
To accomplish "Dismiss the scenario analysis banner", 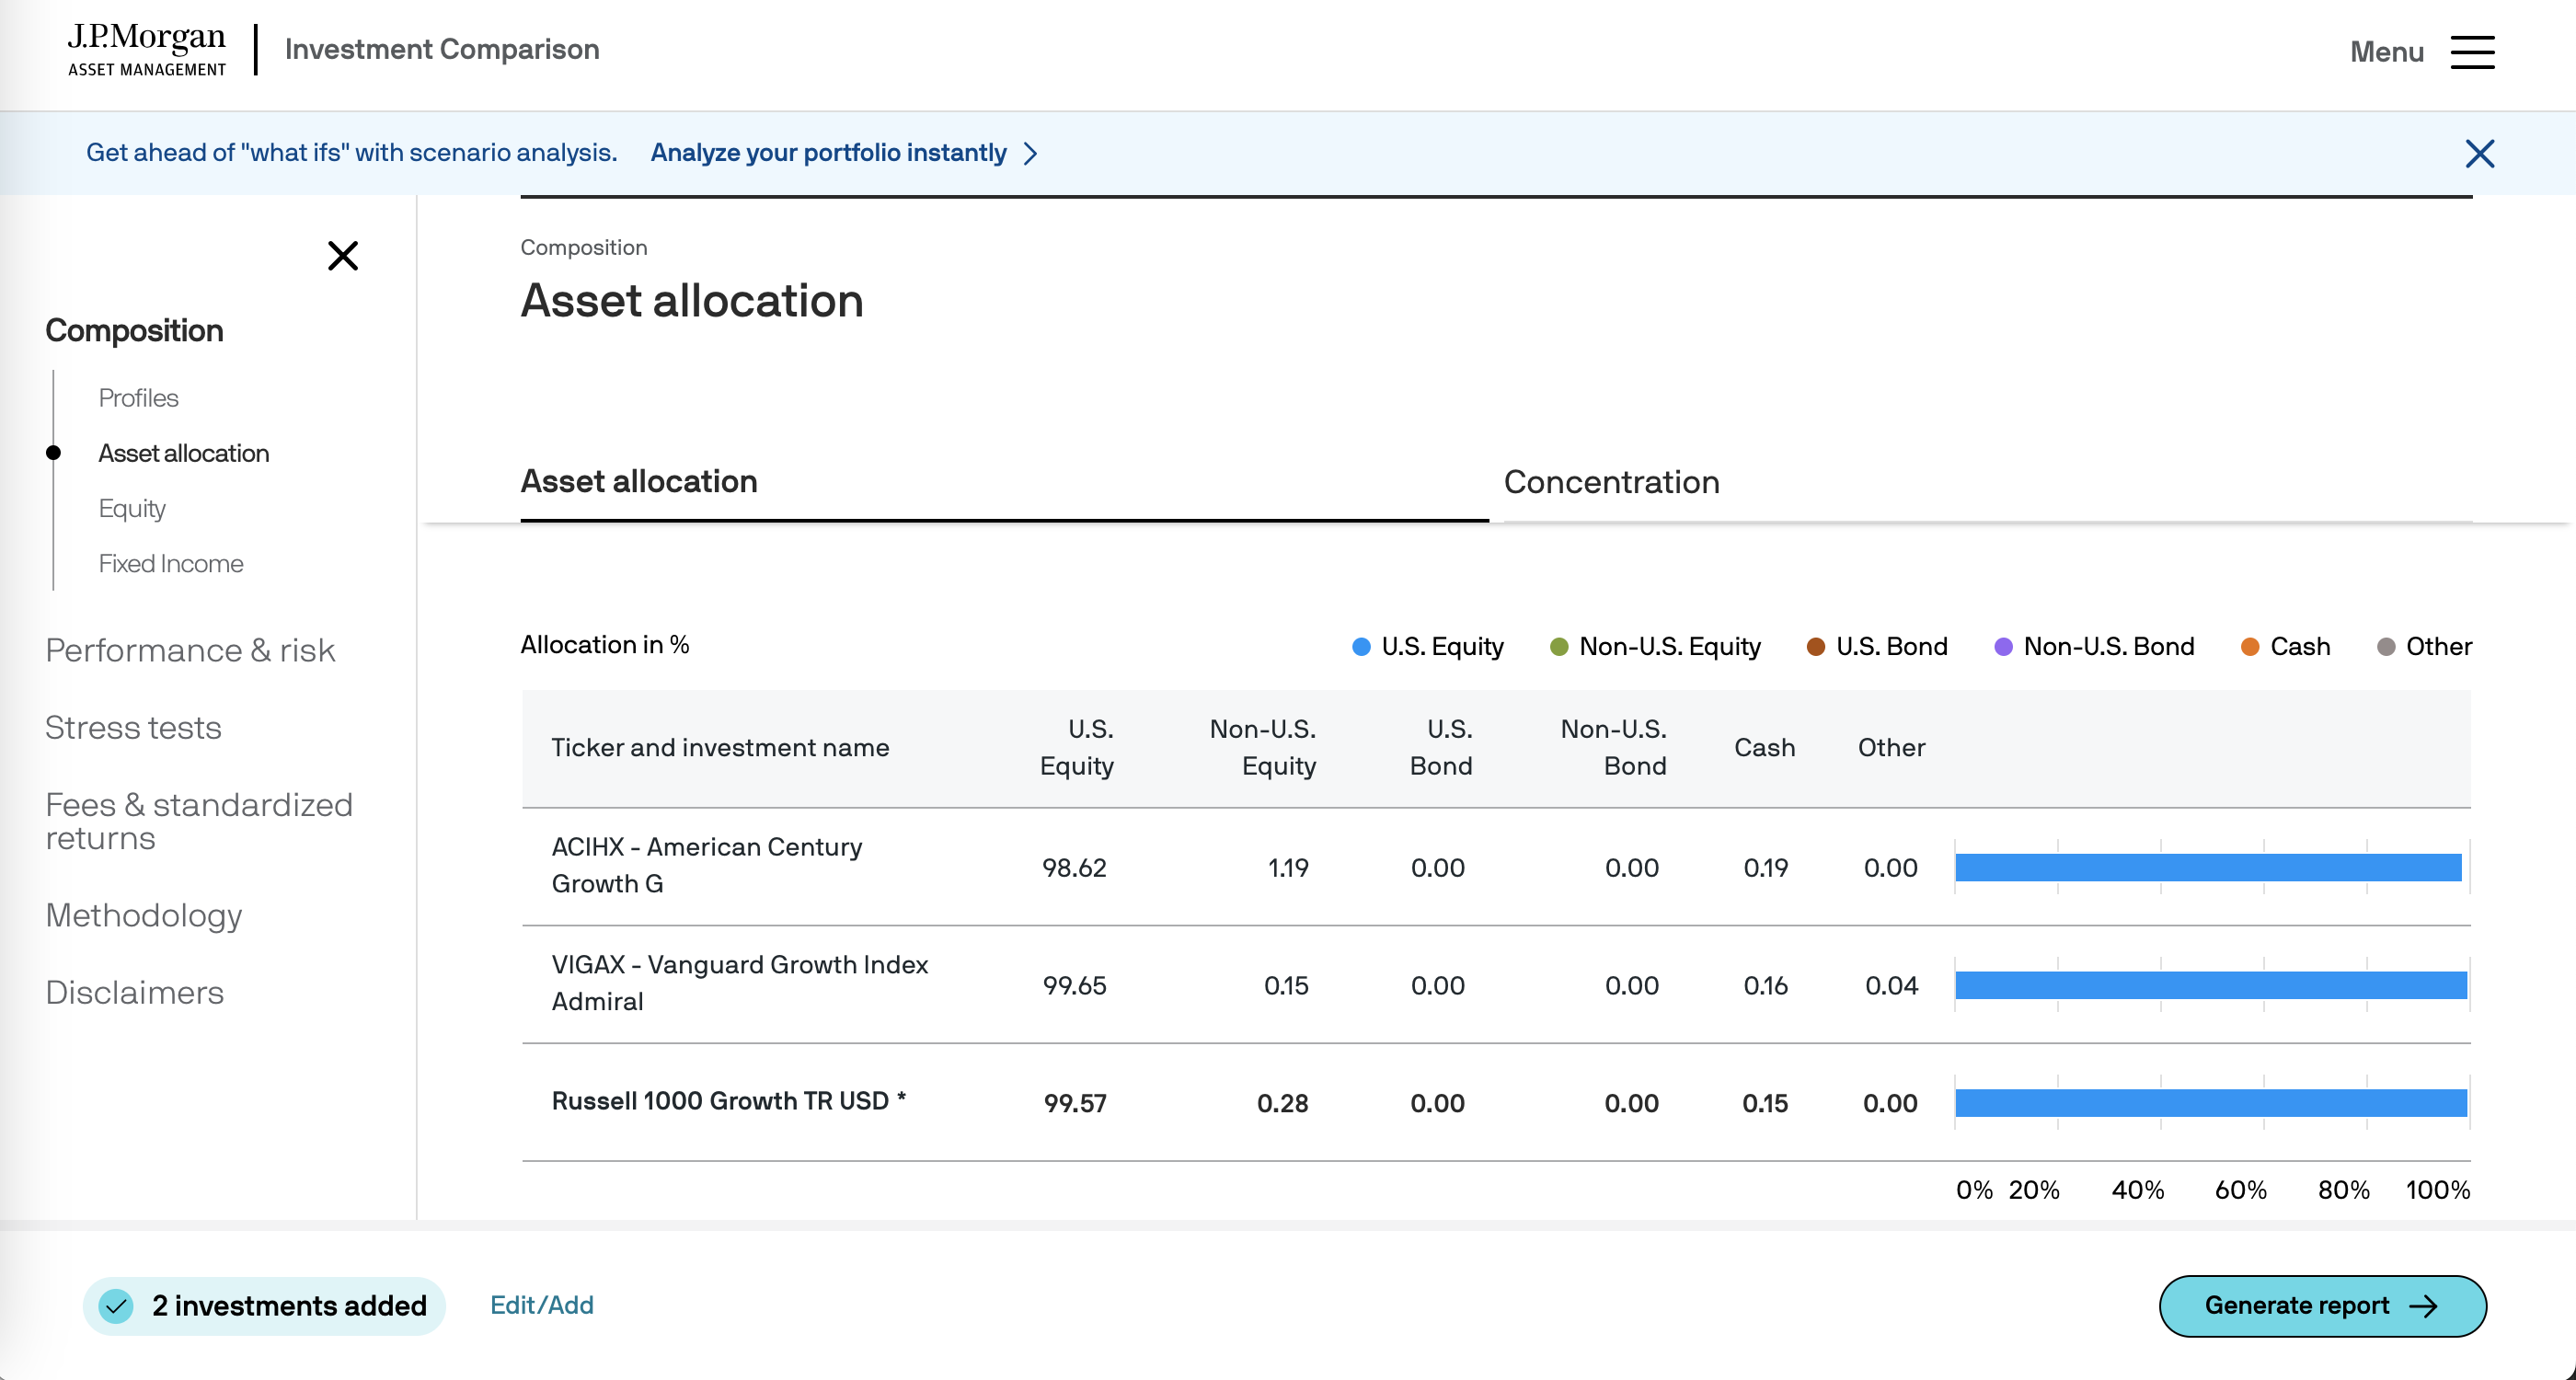I will coord(2479,153).
